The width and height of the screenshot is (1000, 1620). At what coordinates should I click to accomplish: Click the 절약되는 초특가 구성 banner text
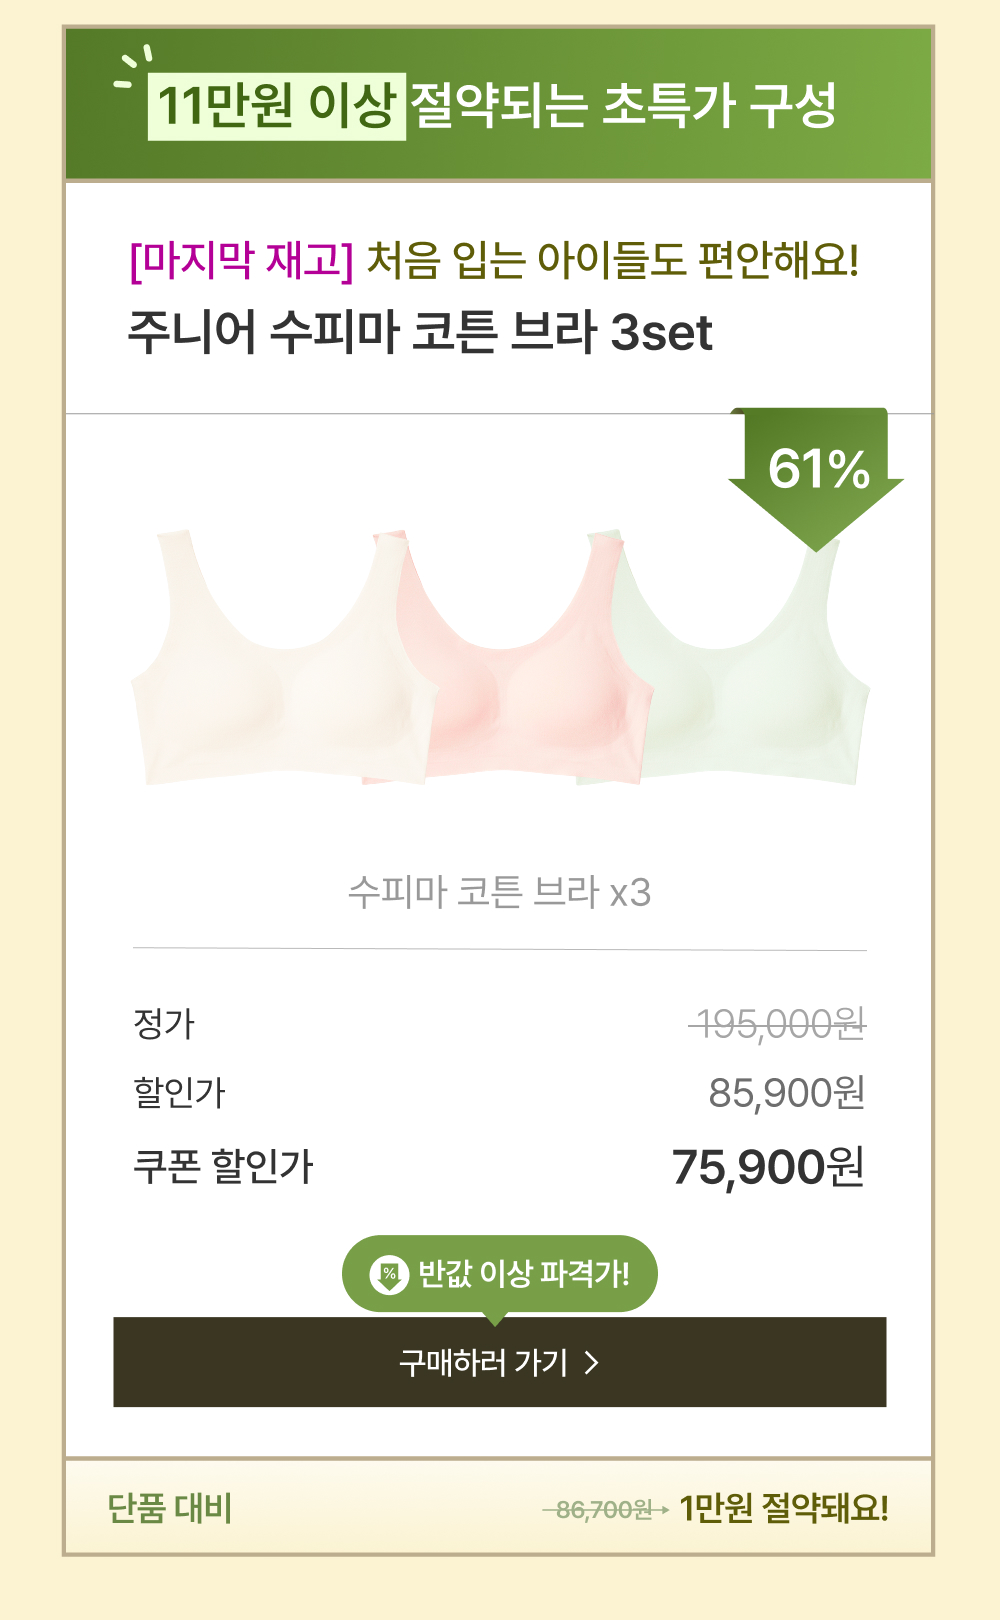click(x=623, y=106)
